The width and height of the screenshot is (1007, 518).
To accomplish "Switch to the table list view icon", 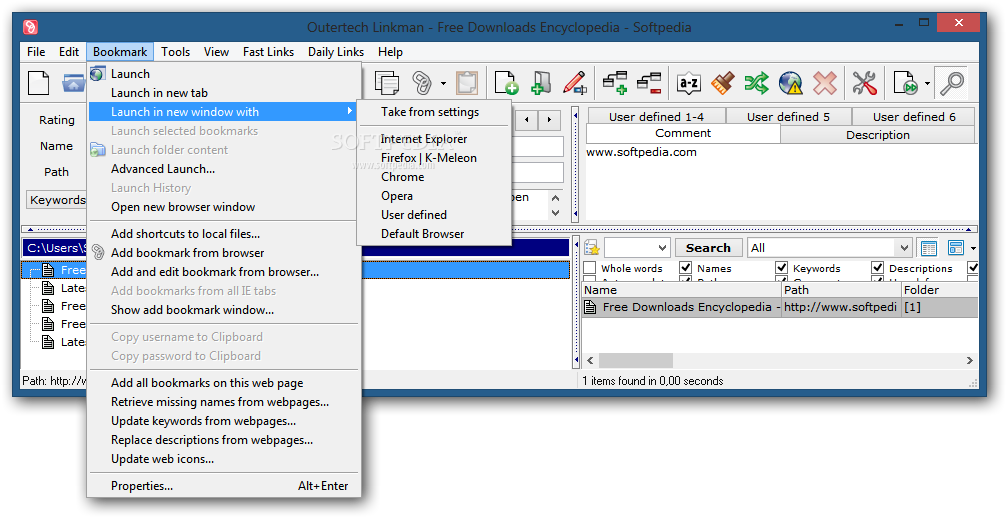I will point(929,248).
